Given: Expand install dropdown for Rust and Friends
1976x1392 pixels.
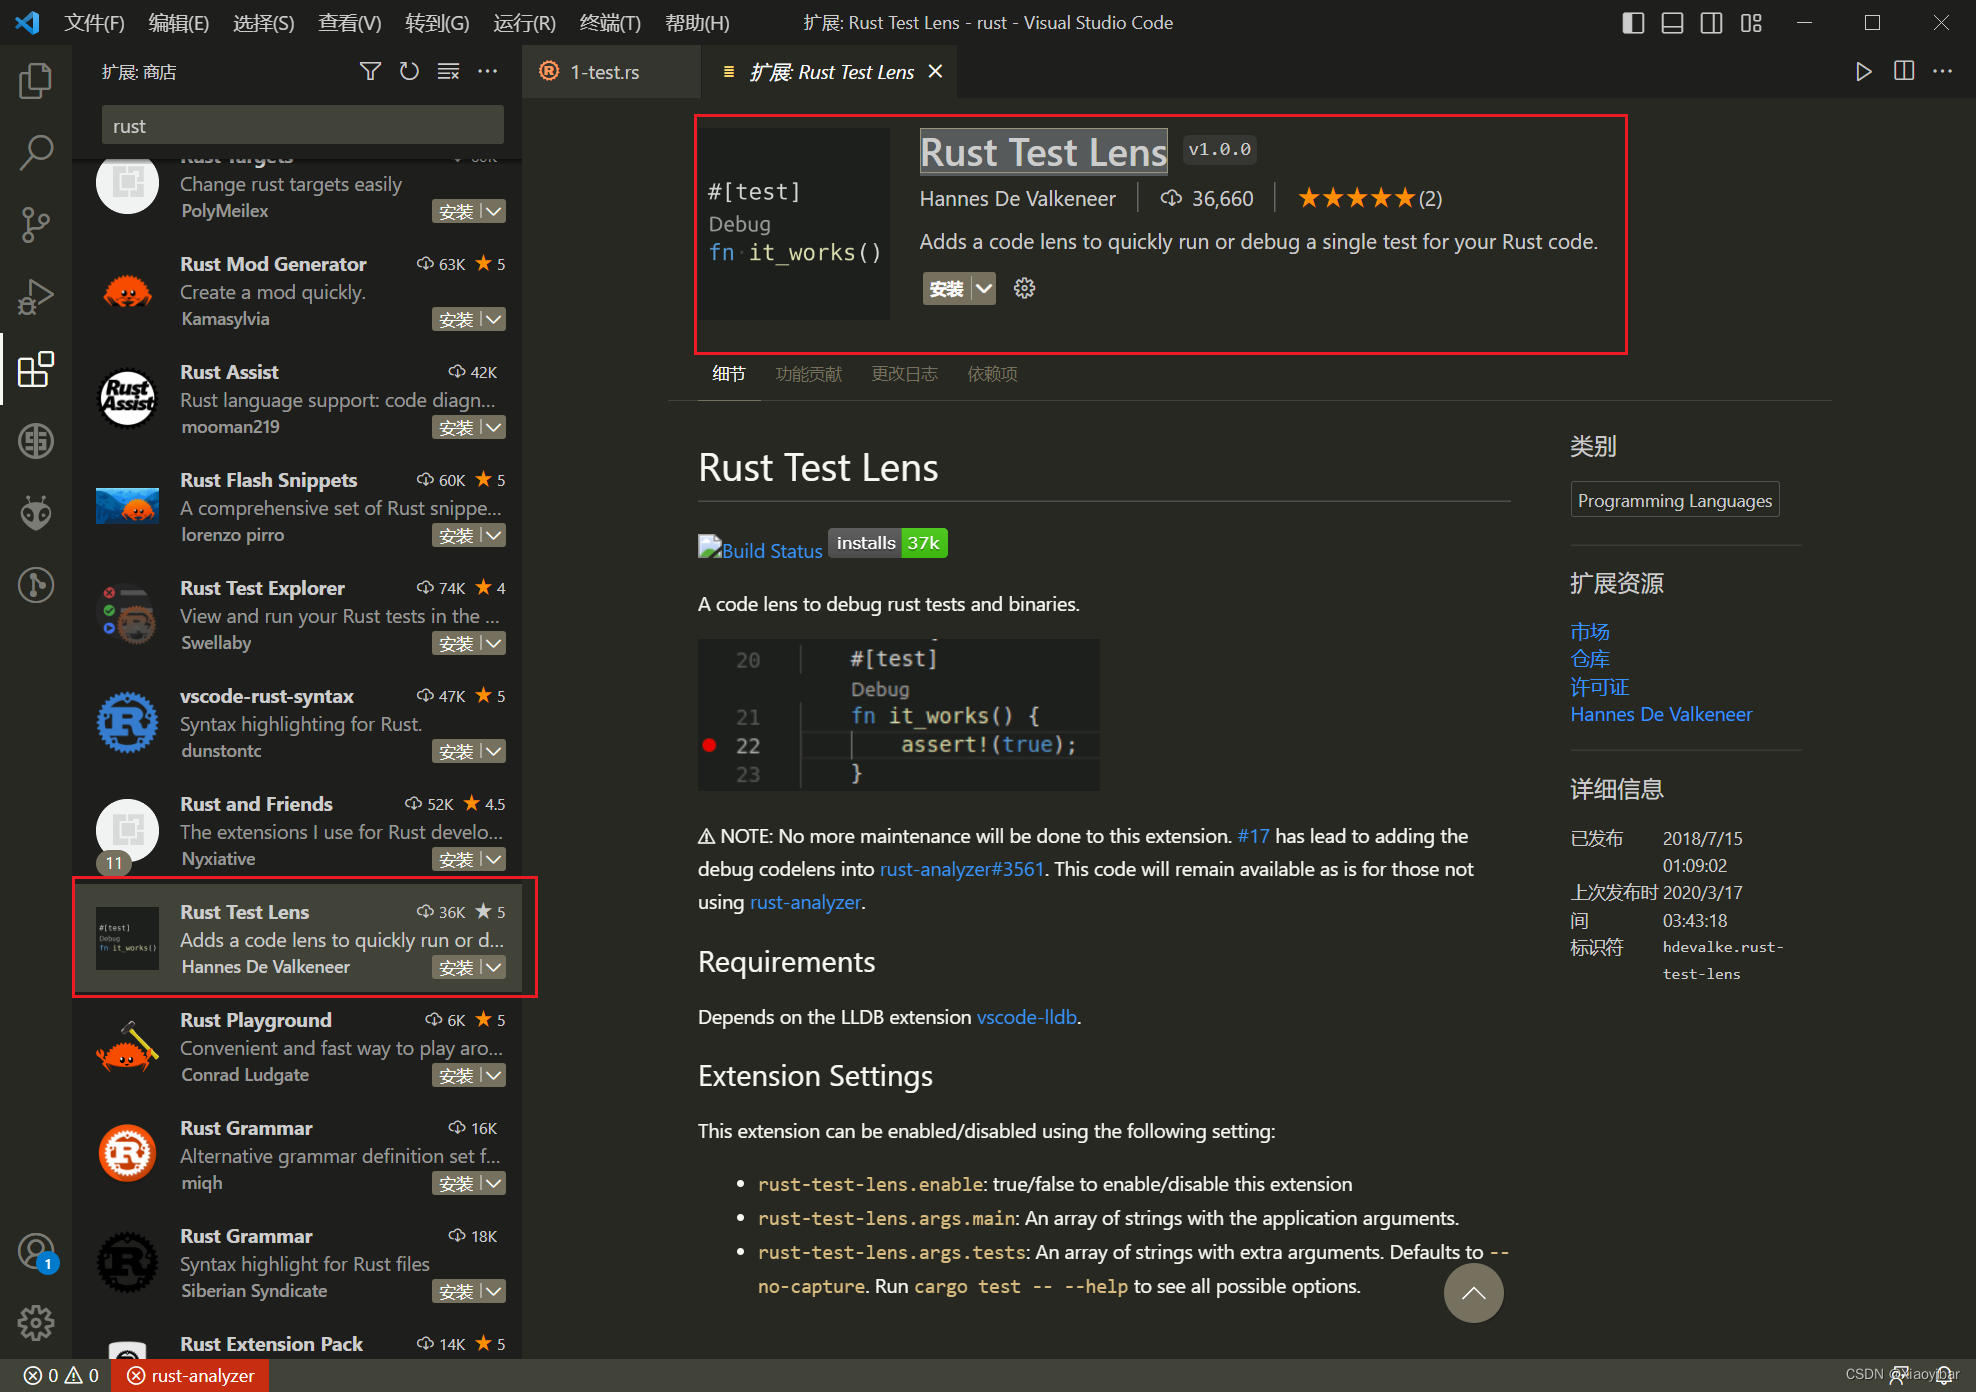Looking at the screenshot, I should click(x=493, y=859).
